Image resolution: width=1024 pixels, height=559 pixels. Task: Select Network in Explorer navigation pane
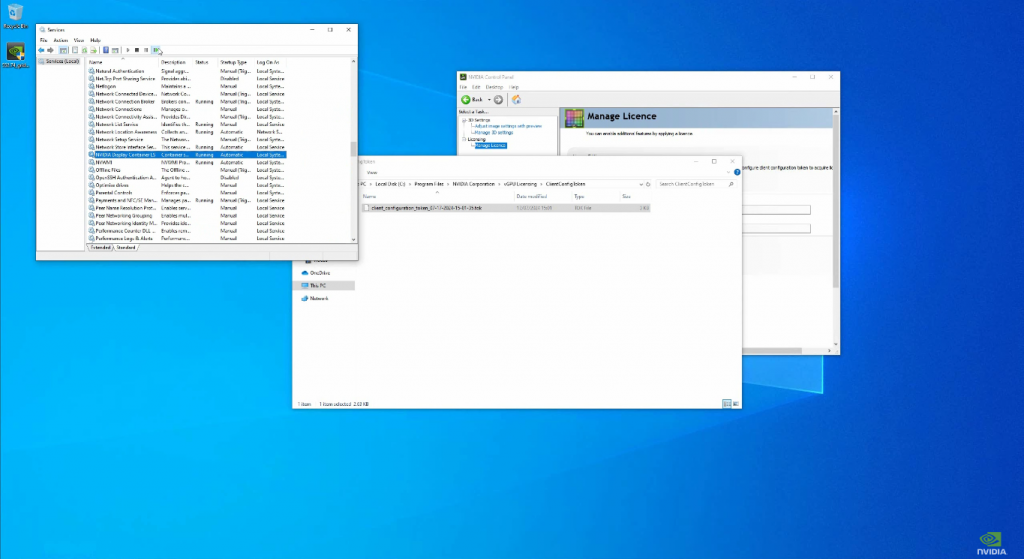tap(315, 298)
